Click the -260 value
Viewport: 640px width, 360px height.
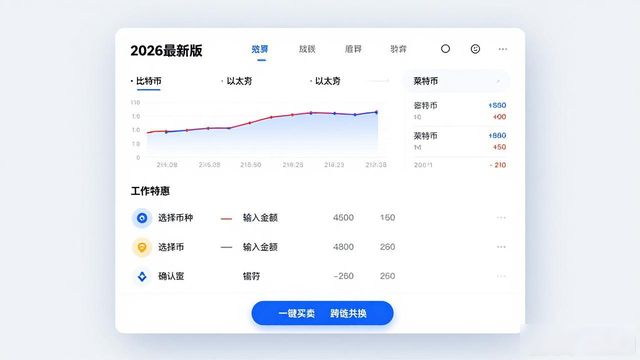point(343,276)
